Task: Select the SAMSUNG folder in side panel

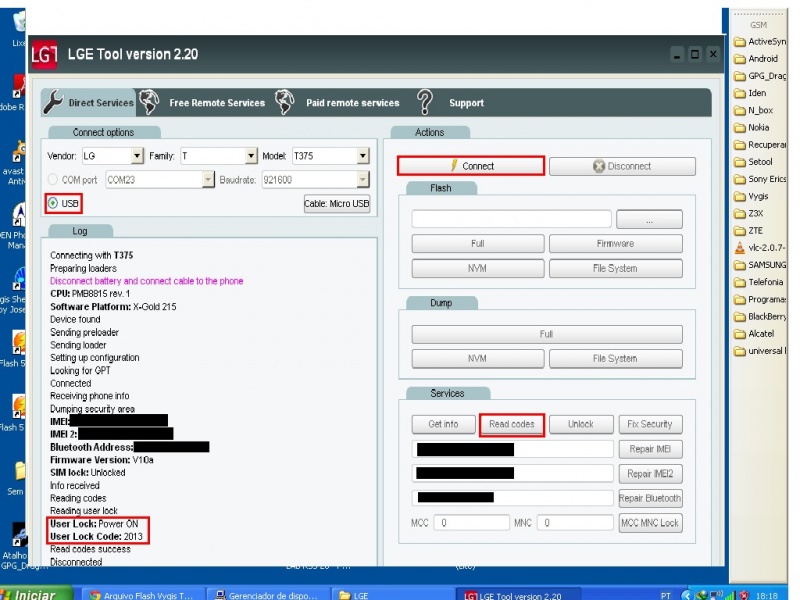Action: click(x=760, y=265)
